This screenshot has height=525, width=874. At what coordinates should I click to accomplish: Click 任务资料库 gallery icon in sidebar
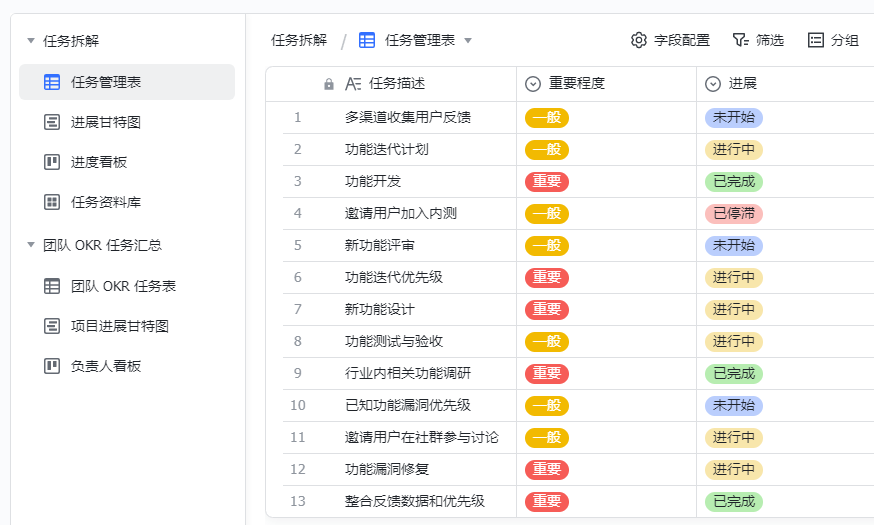(x=52, y=202)
